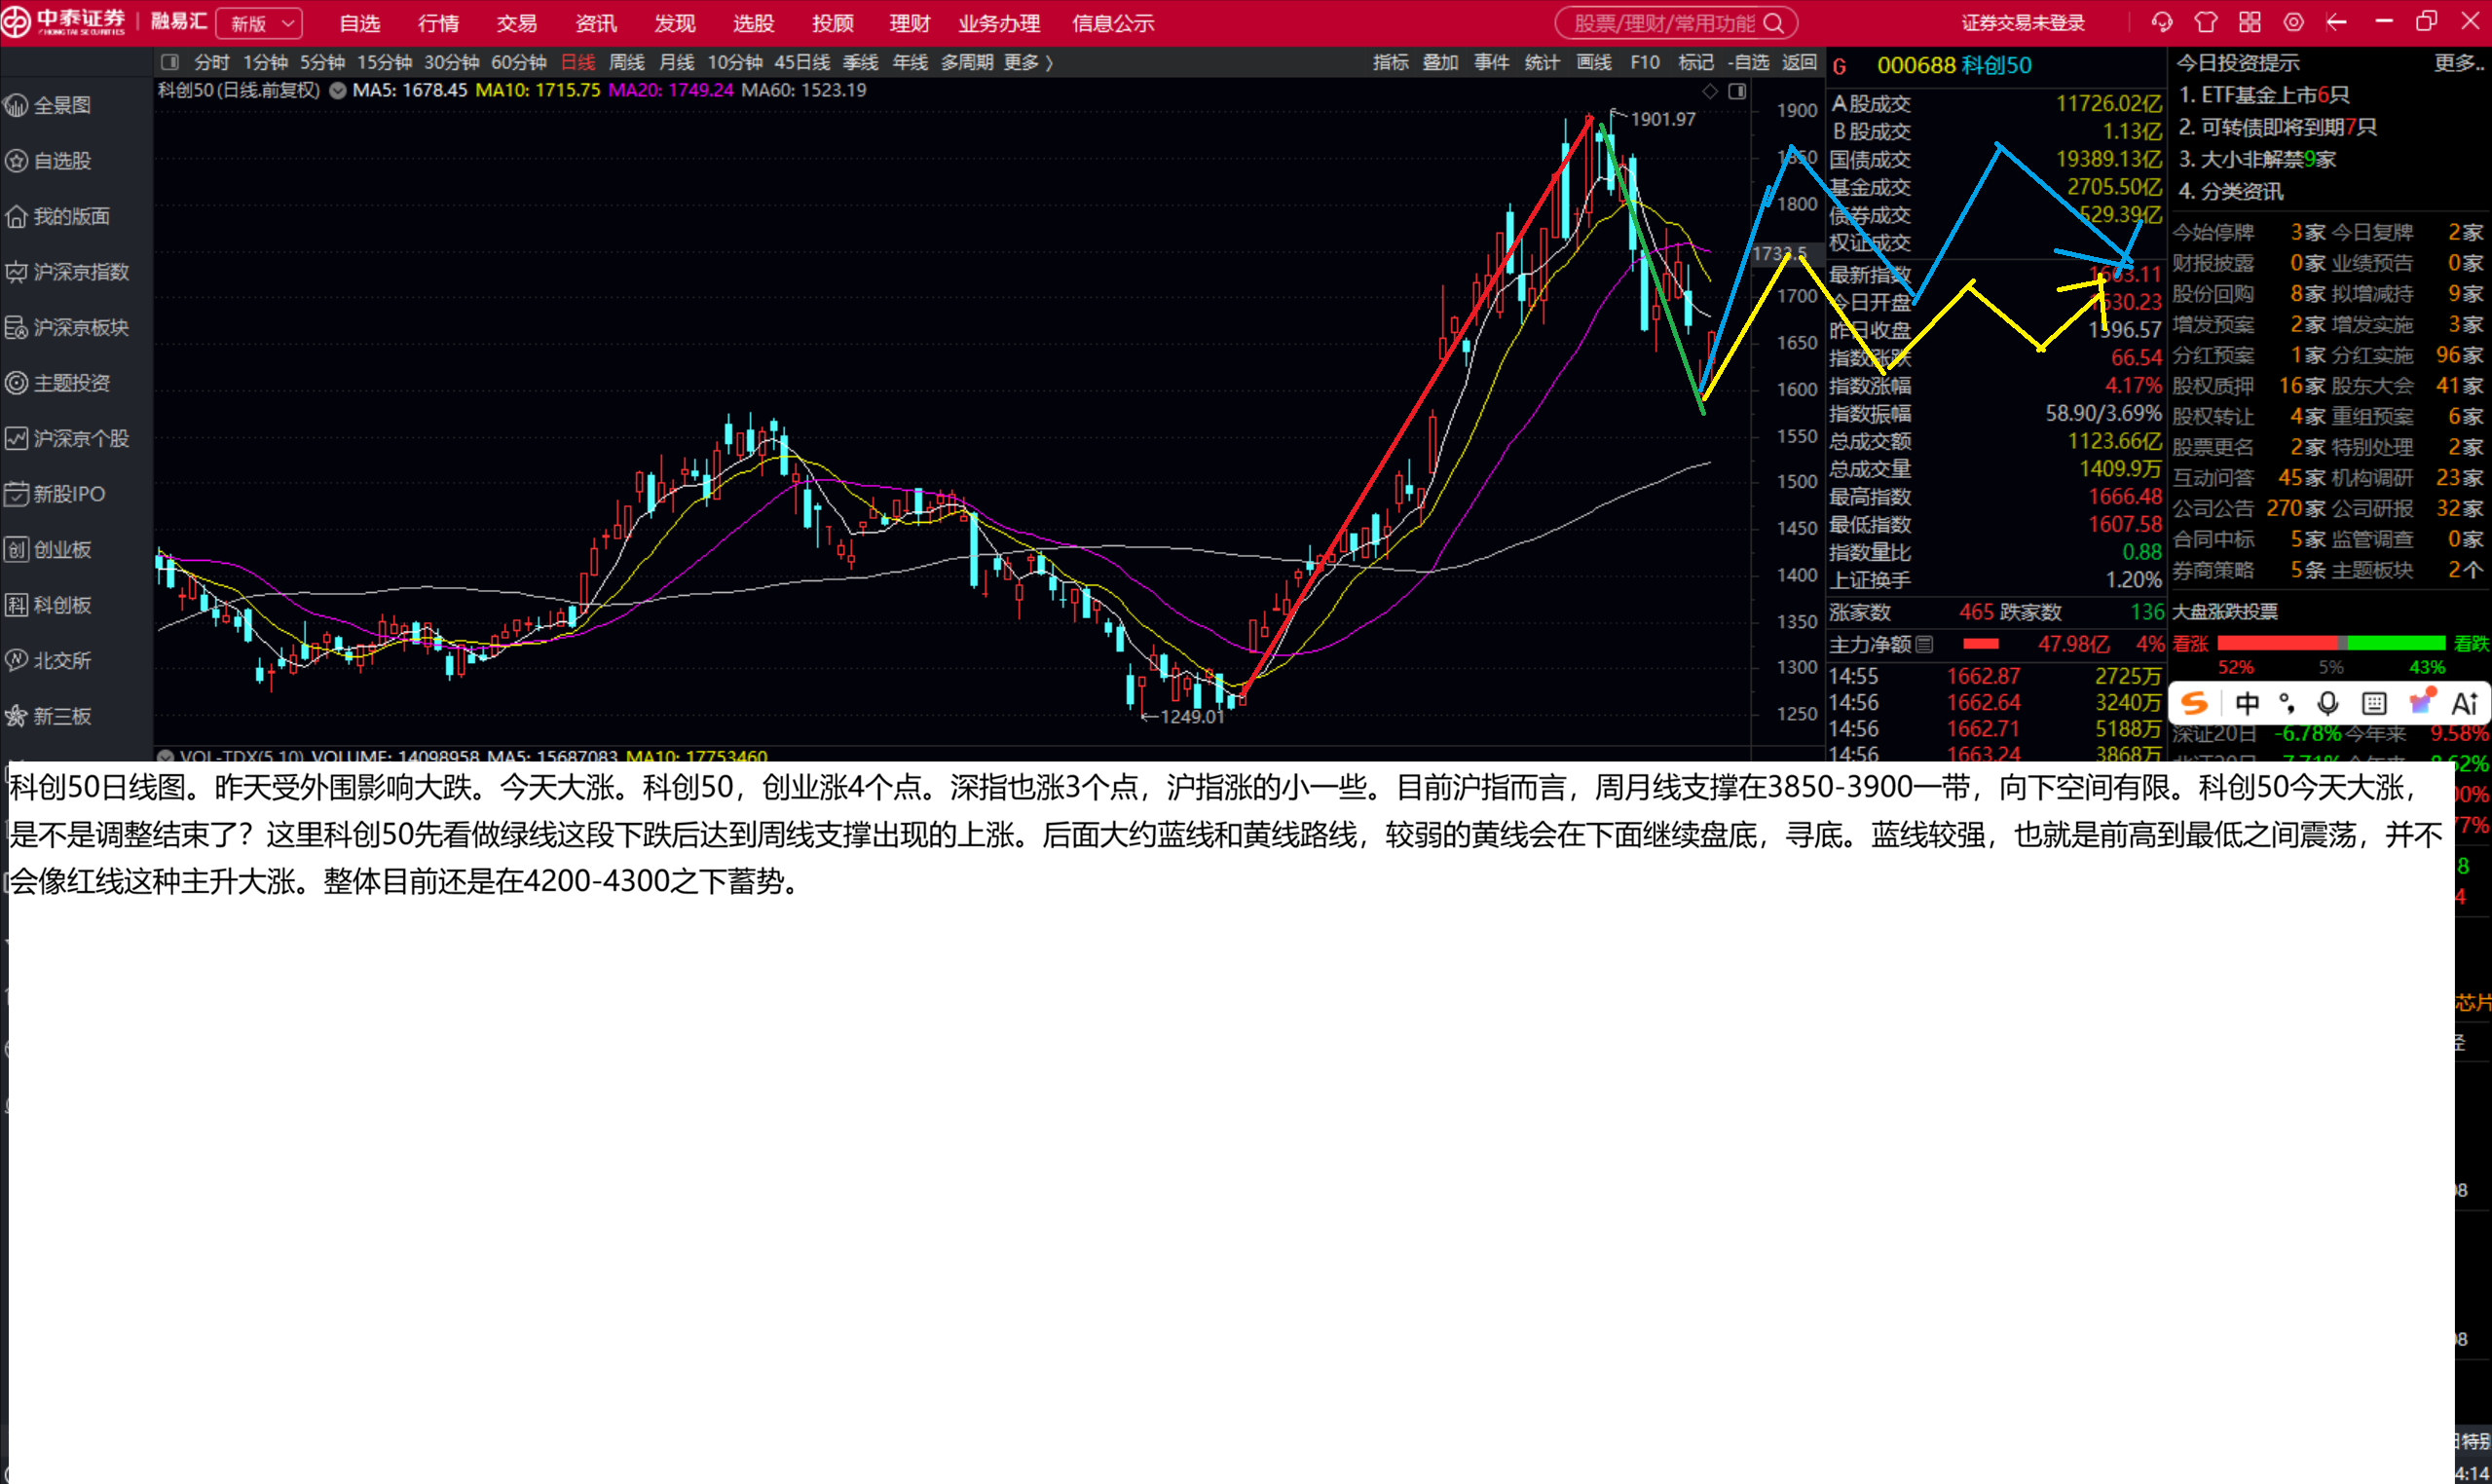Switch to the 行情 menu
Screen dimensions: 2492x1484
[x=438, y=23]
